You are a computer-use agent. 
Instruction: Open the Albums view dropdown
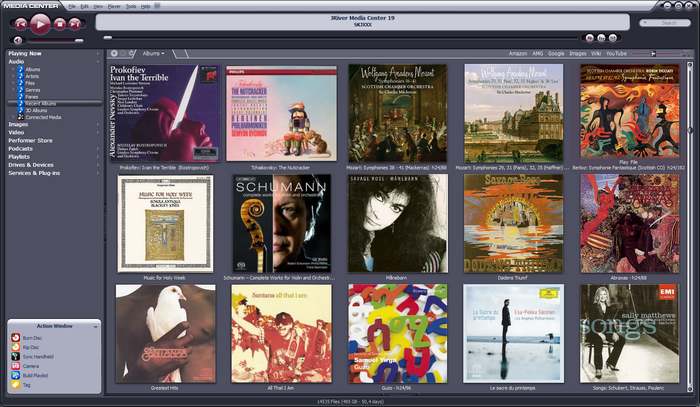pos(153,54)
